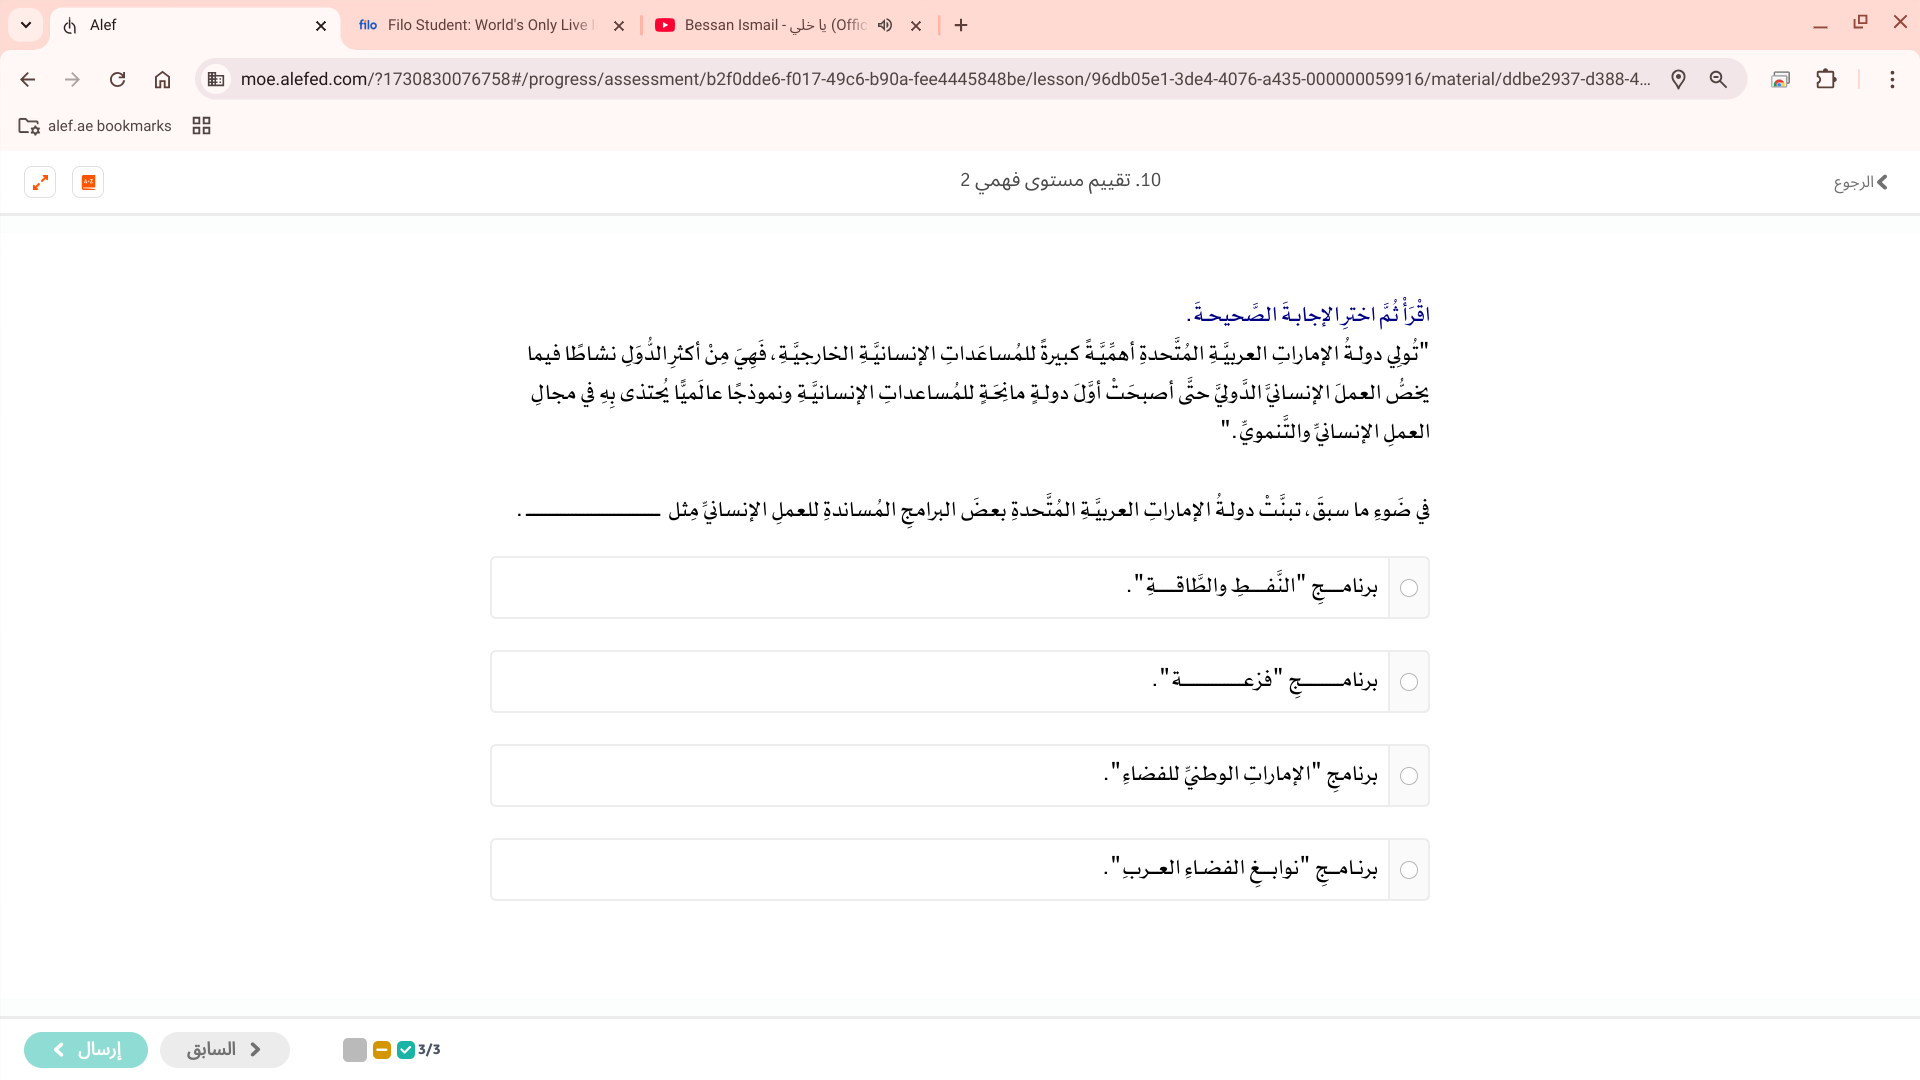1920x1080 pixels.
Task: Switch to Filo Student tab
Action: (x=480, y=25)
